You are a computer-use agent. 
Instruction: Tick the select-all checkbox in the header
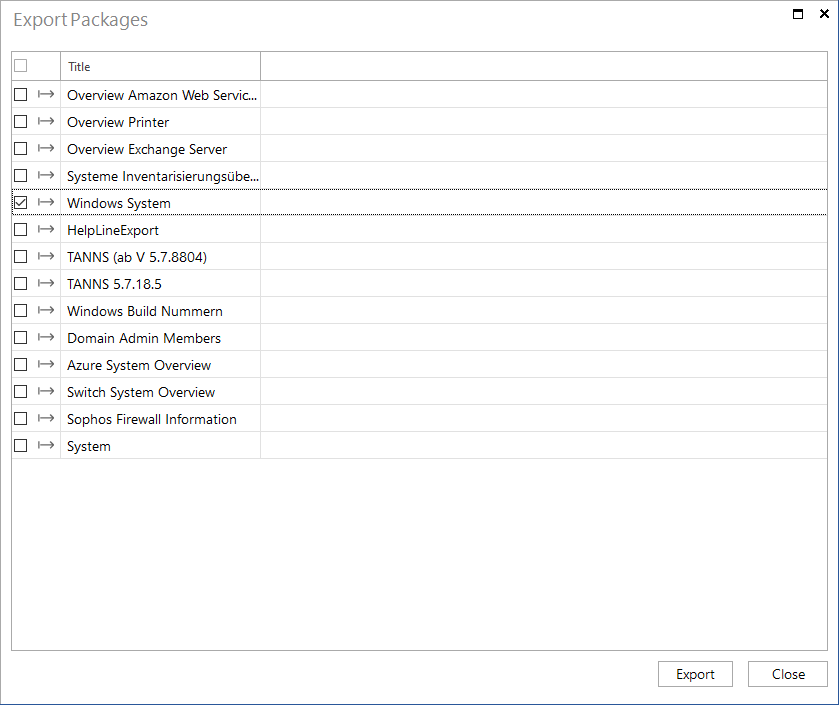(20, 66)
